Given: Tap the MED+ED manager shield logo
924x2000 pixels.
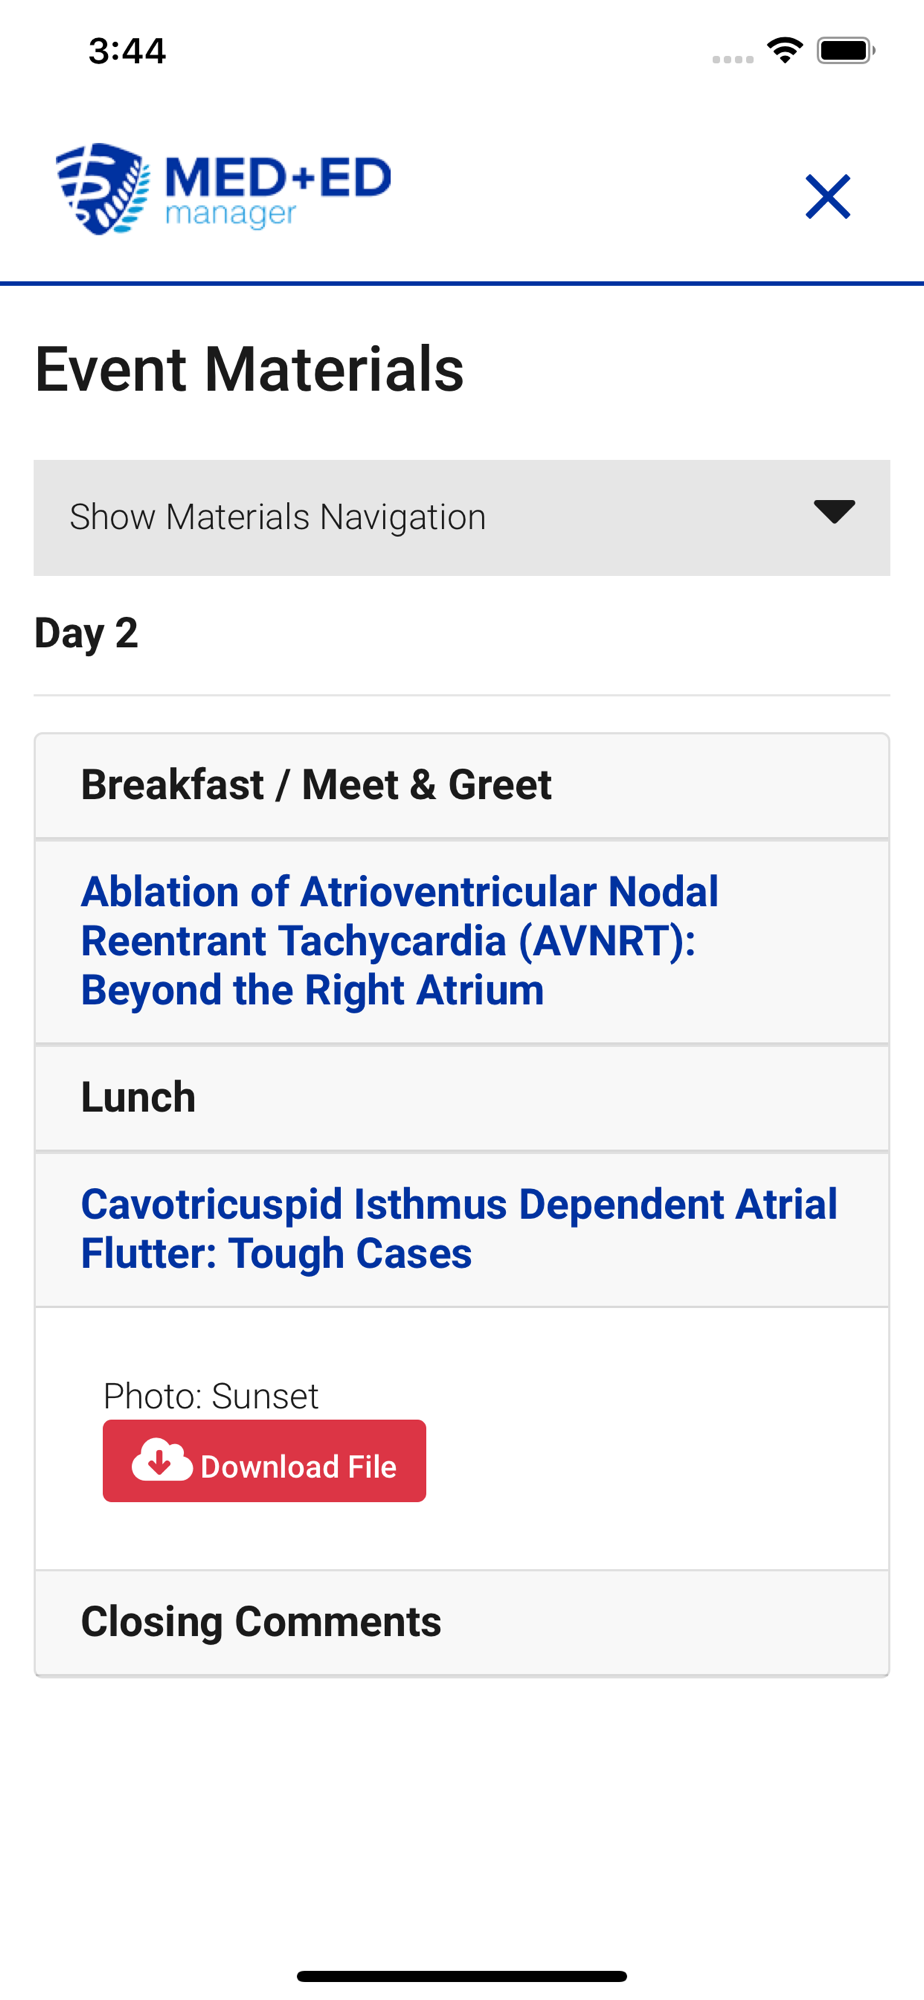Looking at the screenshot, I should 103,188.
